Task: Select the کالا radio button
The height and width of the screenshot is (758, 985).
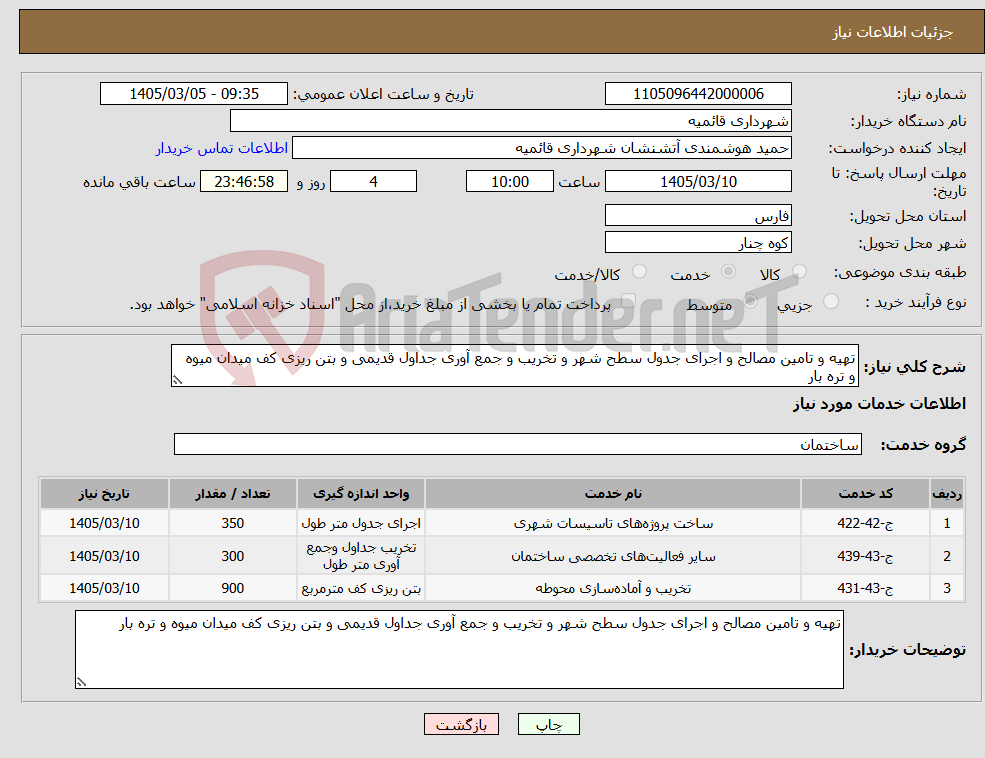Action: click(x=799, y=272)
